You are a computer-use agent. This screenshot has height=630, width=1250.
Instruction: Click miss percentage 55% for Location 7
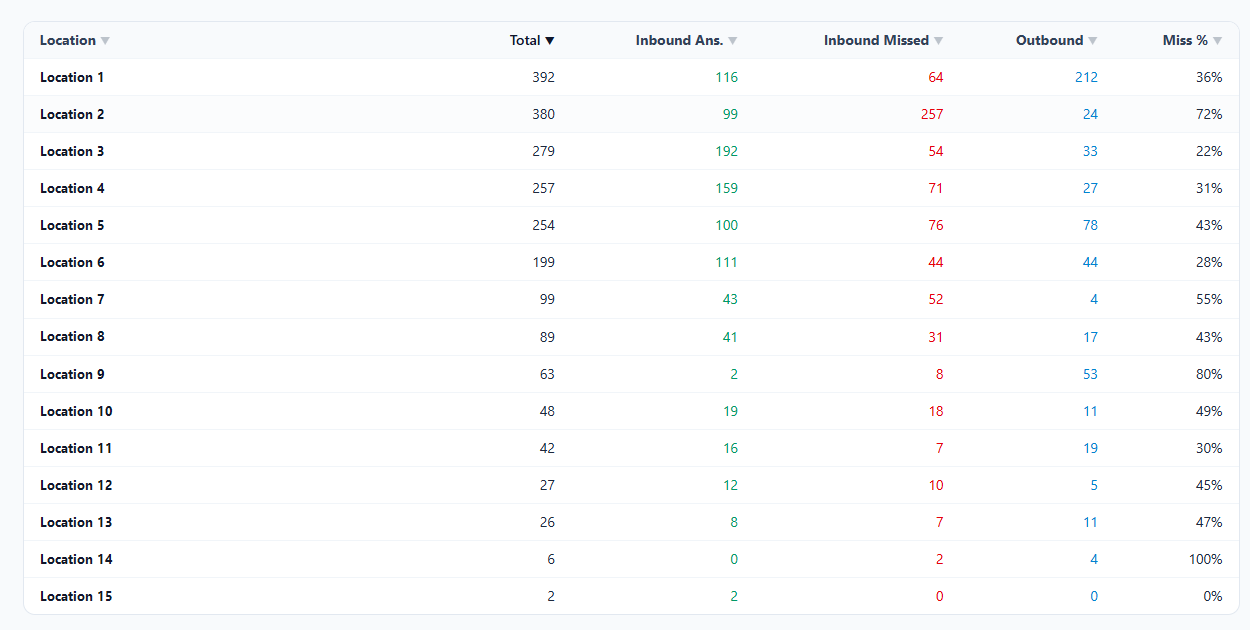[x=1209, y=299]
